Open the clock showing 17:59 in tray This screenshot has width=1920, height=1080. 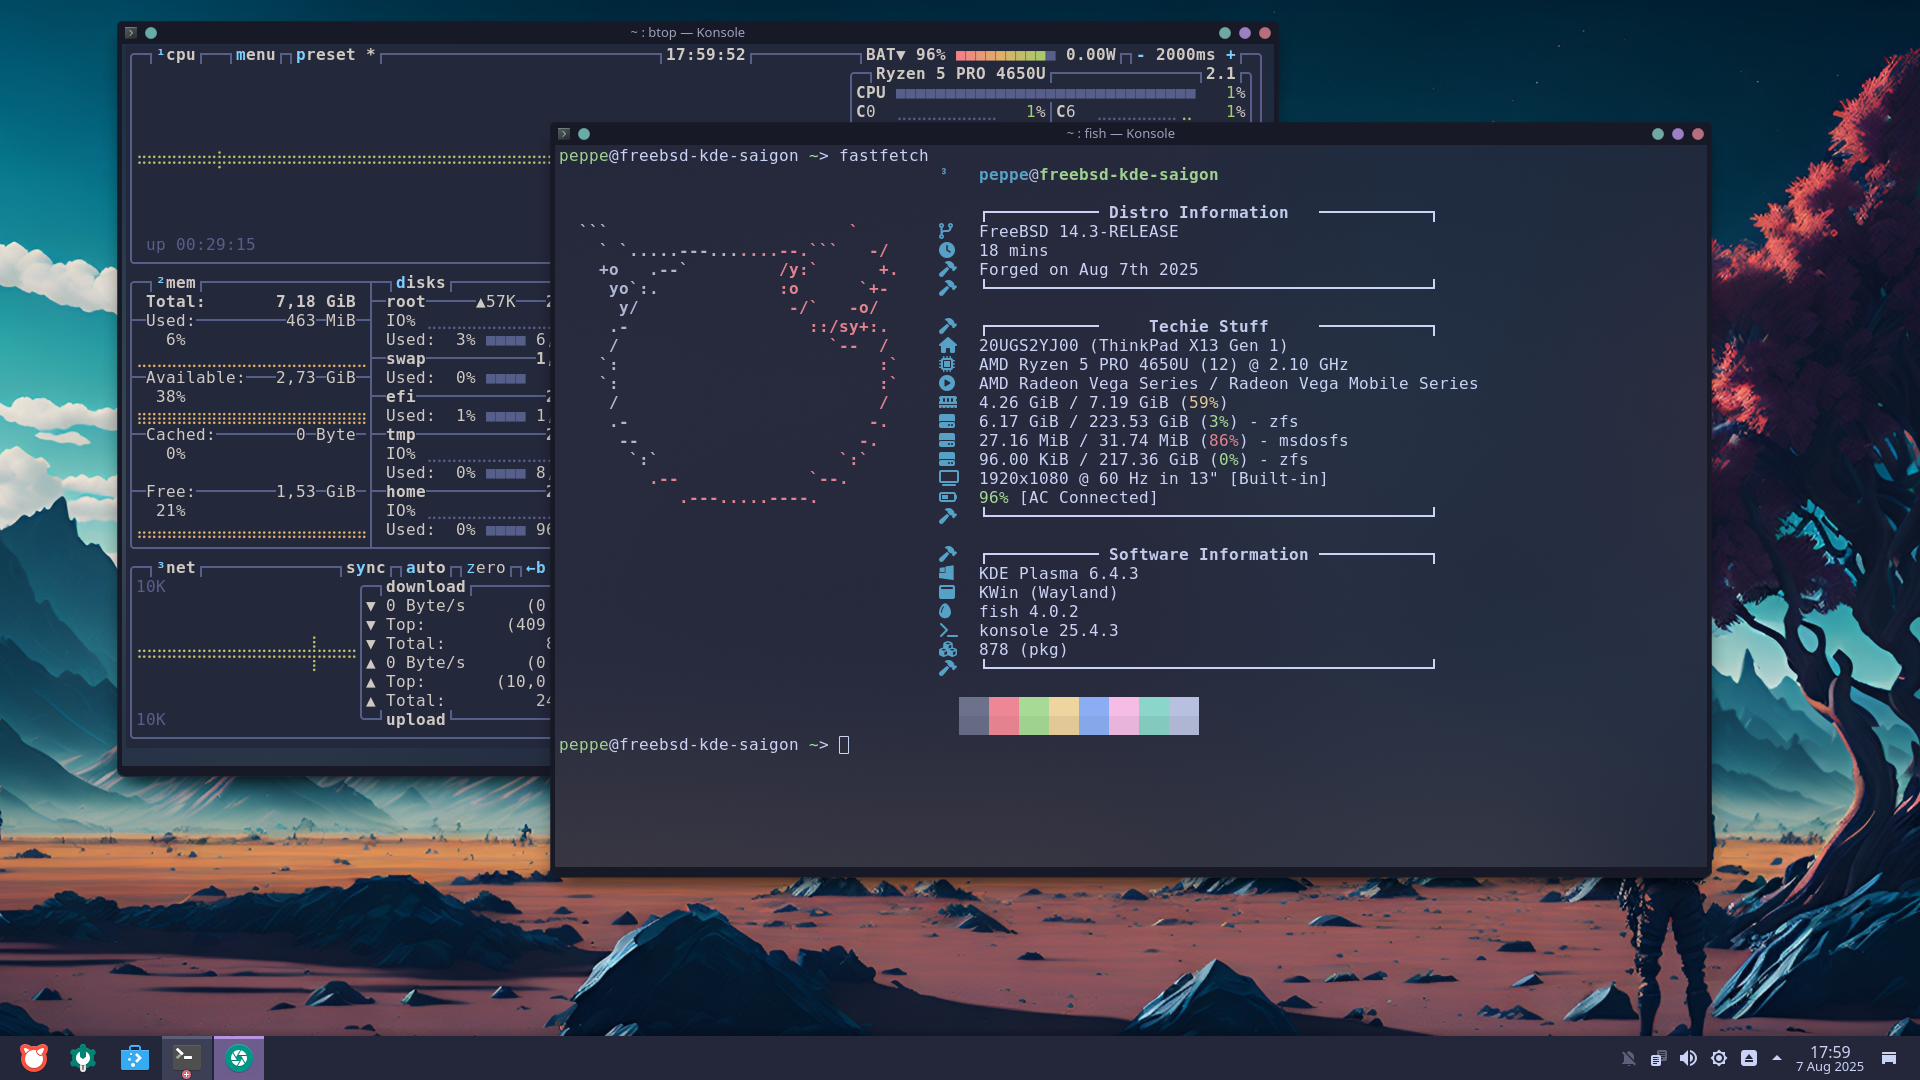tap(1830, 1058)
